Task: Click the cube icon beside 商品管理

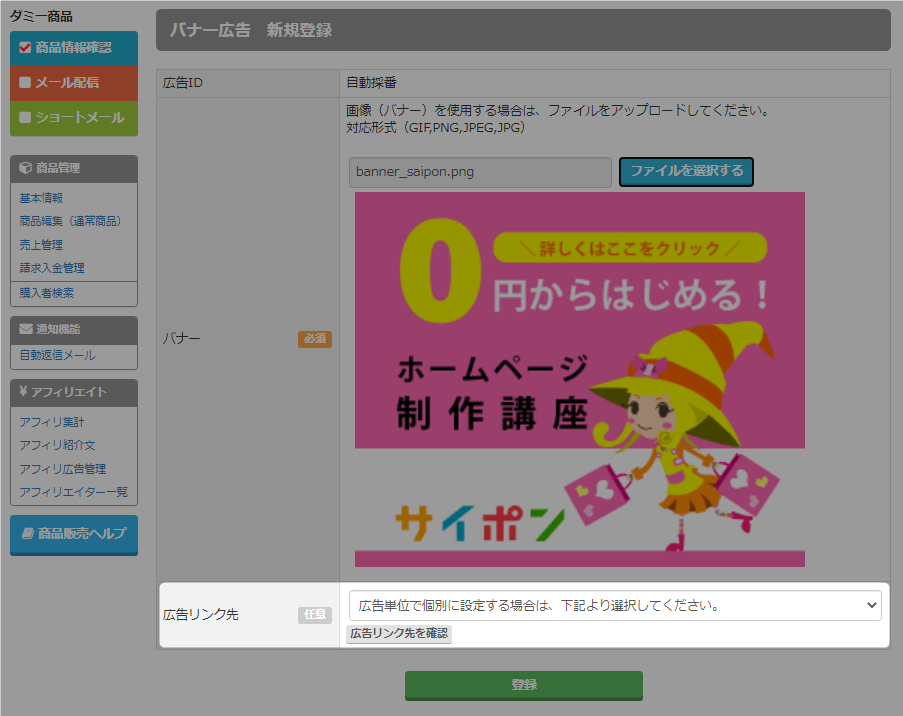Action: [26, 168]
